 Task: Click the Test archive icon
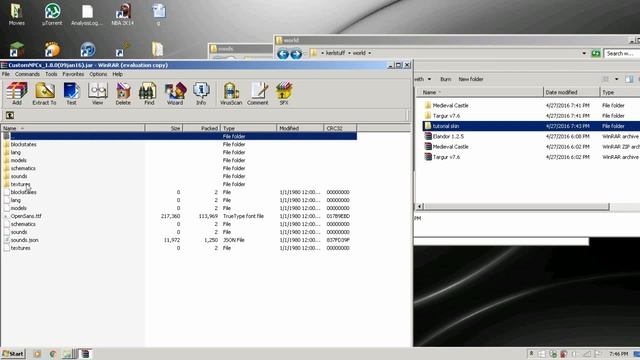coord(71,93)
